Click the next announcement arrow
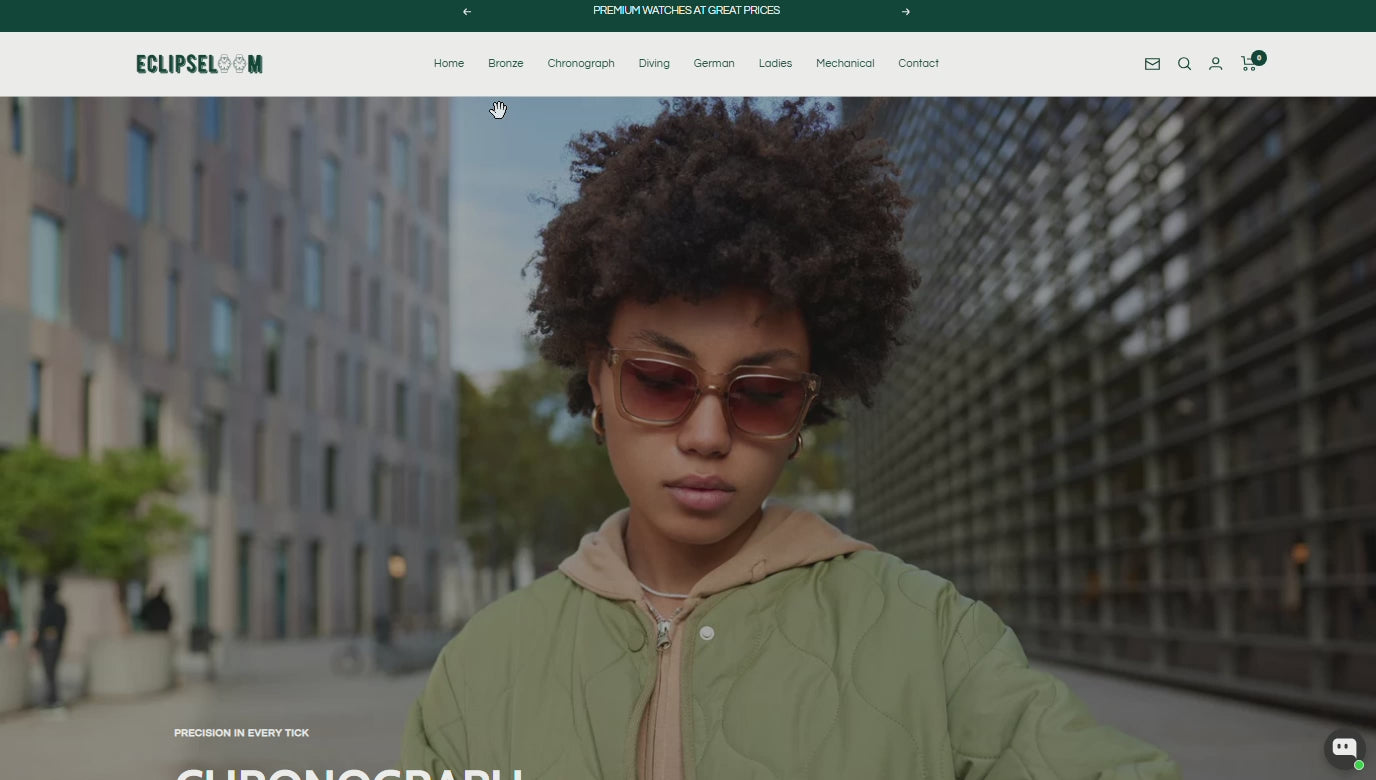1376x780 pixels. pyautogui.click(x=906, y=12)
